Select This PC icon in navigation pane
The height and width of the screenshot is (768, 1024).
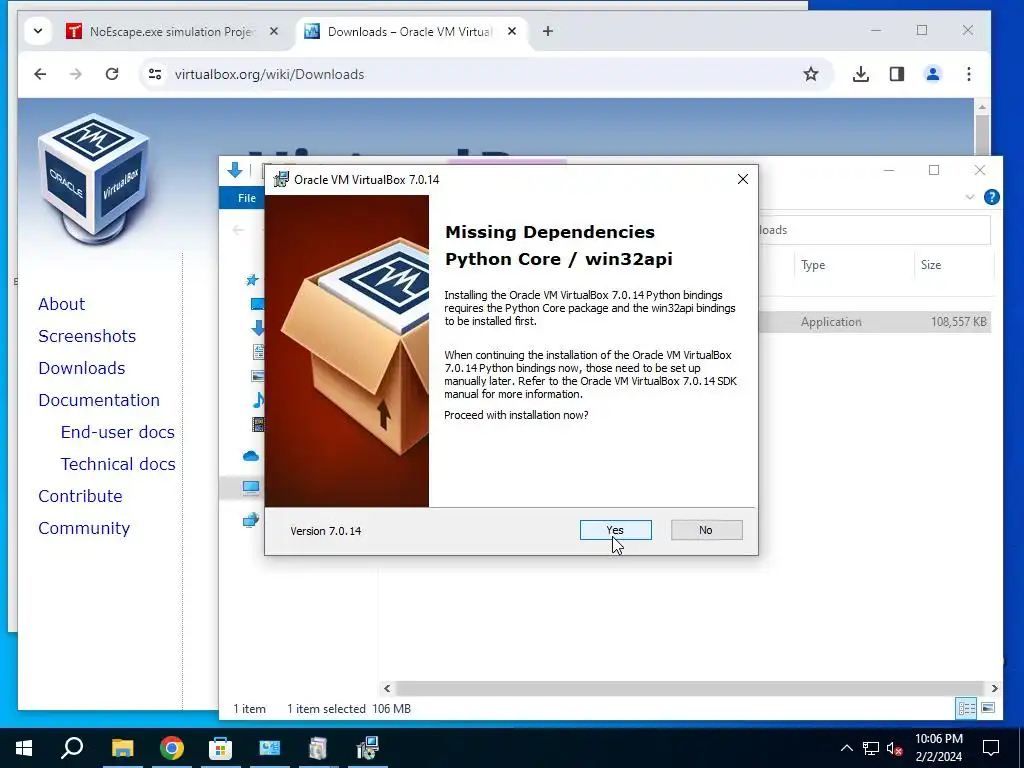coord(251,487)
